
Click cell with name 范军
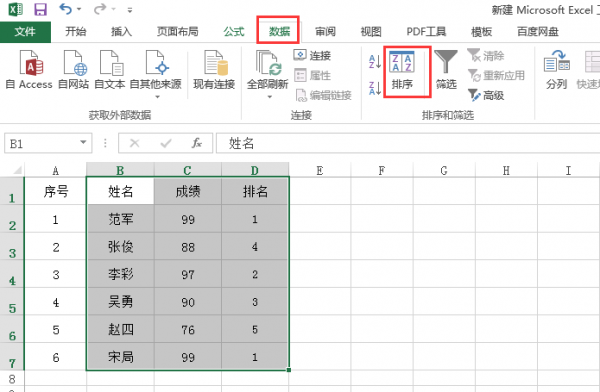click(121, 219)
